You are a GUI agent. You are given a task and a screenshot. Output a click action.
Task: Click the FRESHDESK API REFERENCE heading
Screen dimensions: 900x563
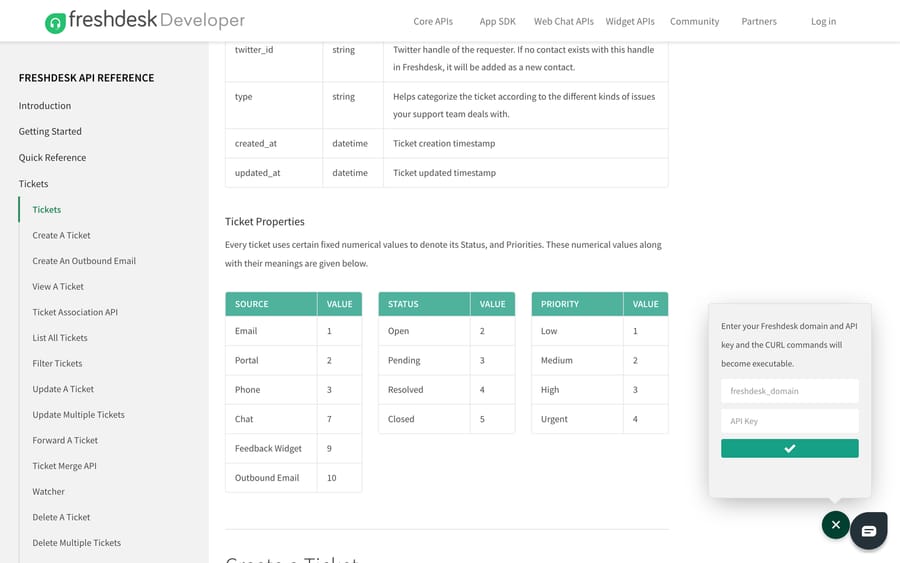[x=86, y=77]
